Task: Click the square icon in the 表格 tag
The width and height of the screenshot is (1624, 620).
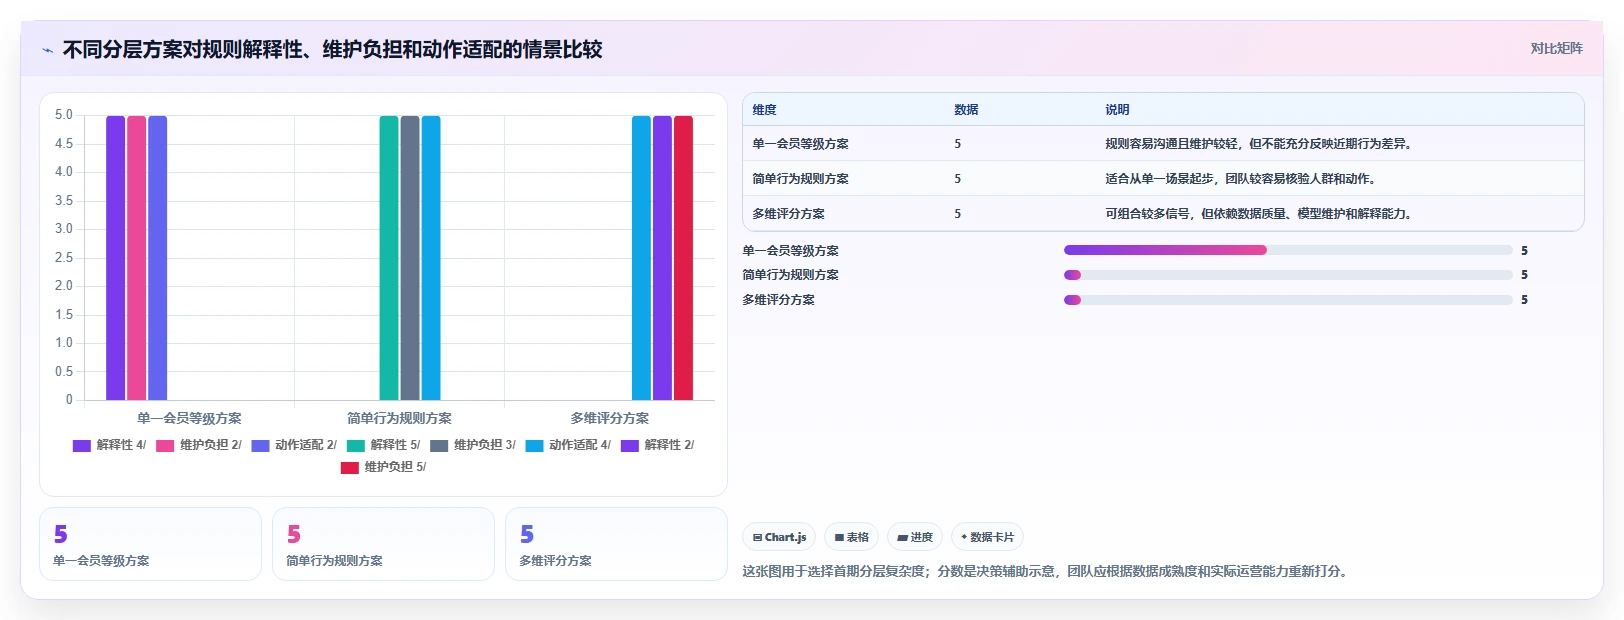Action: pyautogui.click(x=840, y=537)
